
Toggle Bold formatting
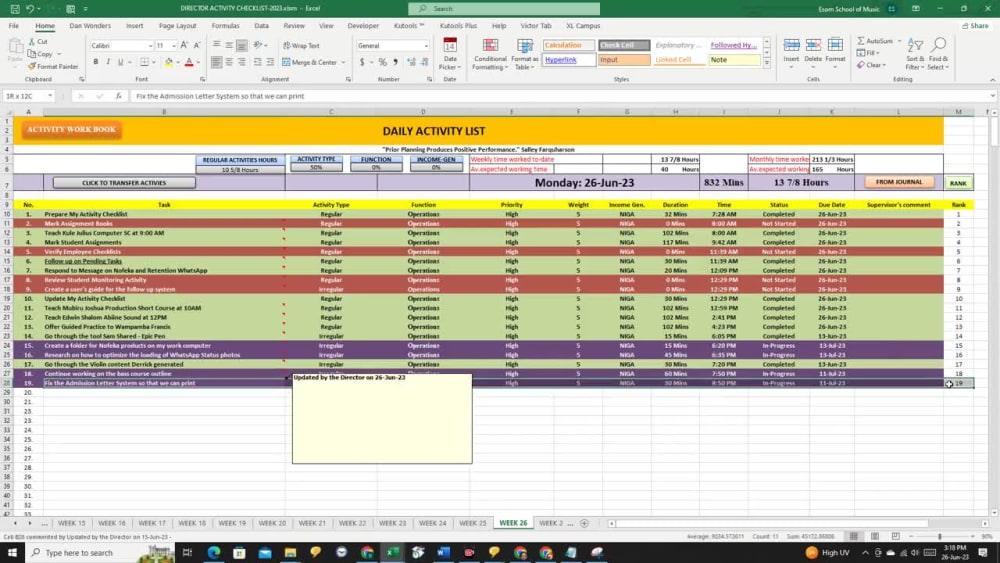pos(96,62)
